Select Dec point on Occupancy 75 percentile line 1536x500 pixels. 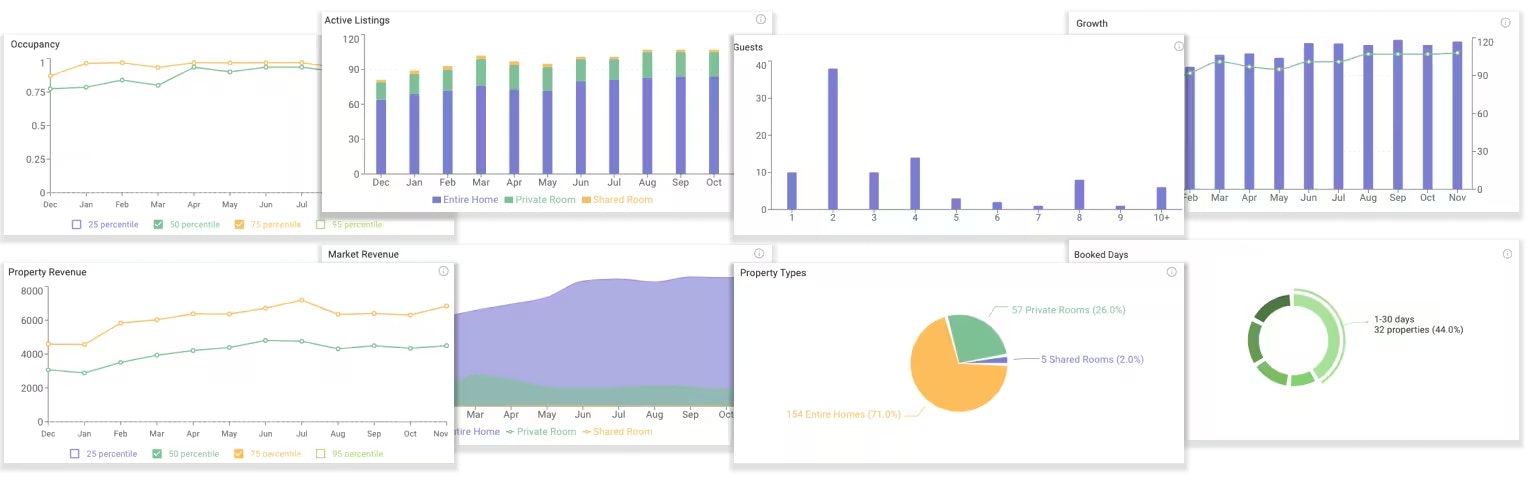[50, 76]
